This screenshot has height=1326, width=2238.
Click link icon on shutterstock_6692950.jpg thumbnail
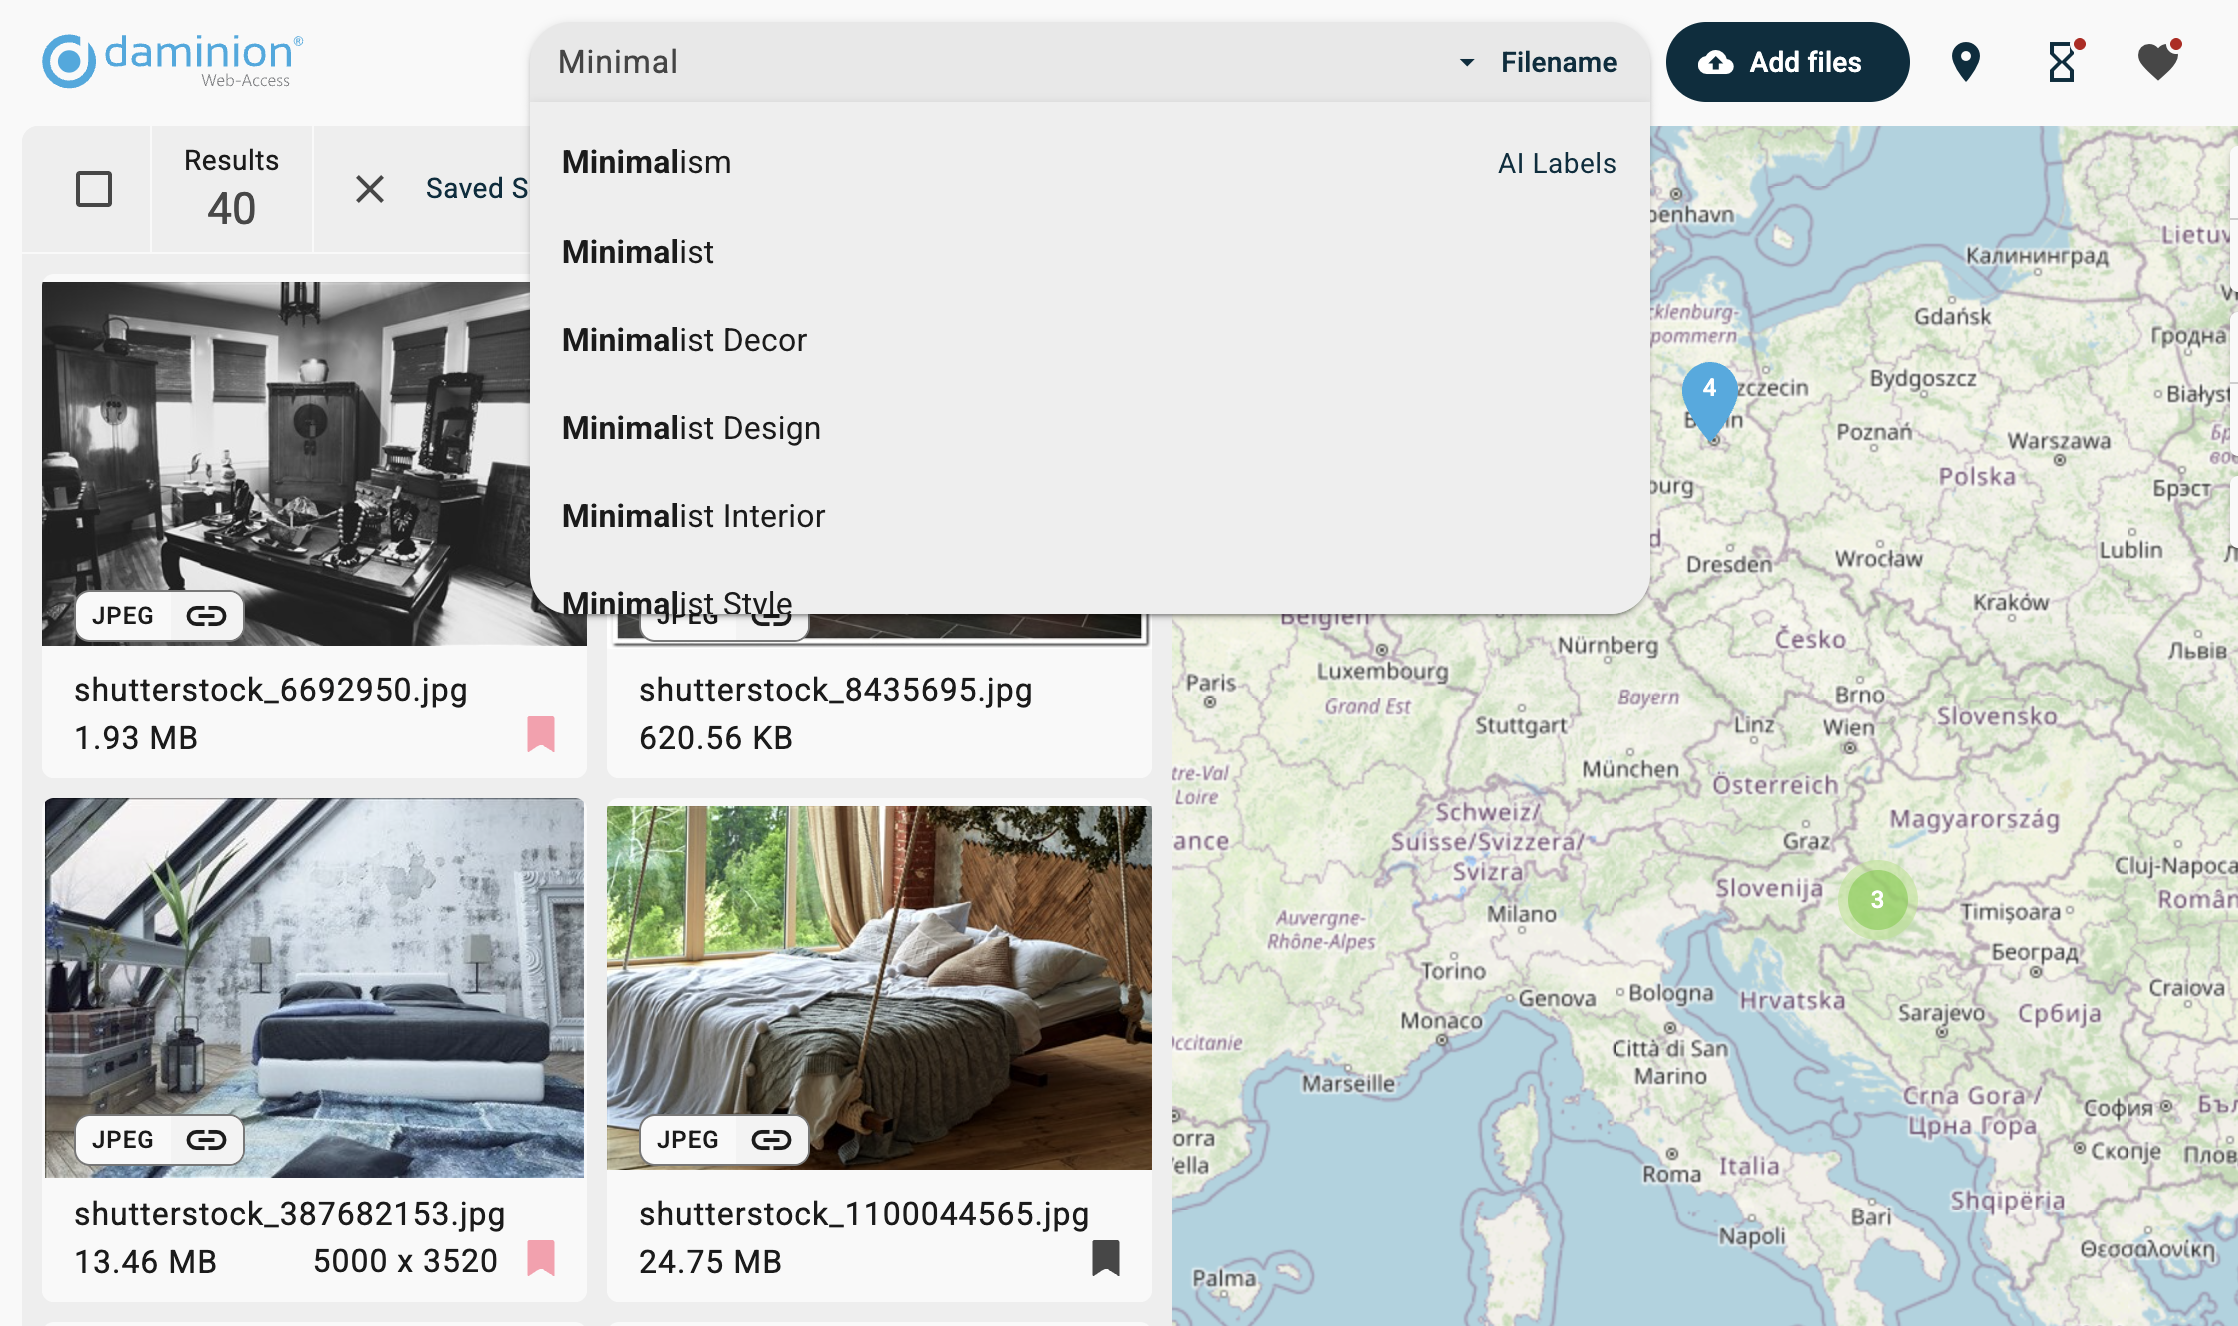click(x=206, y=616)
